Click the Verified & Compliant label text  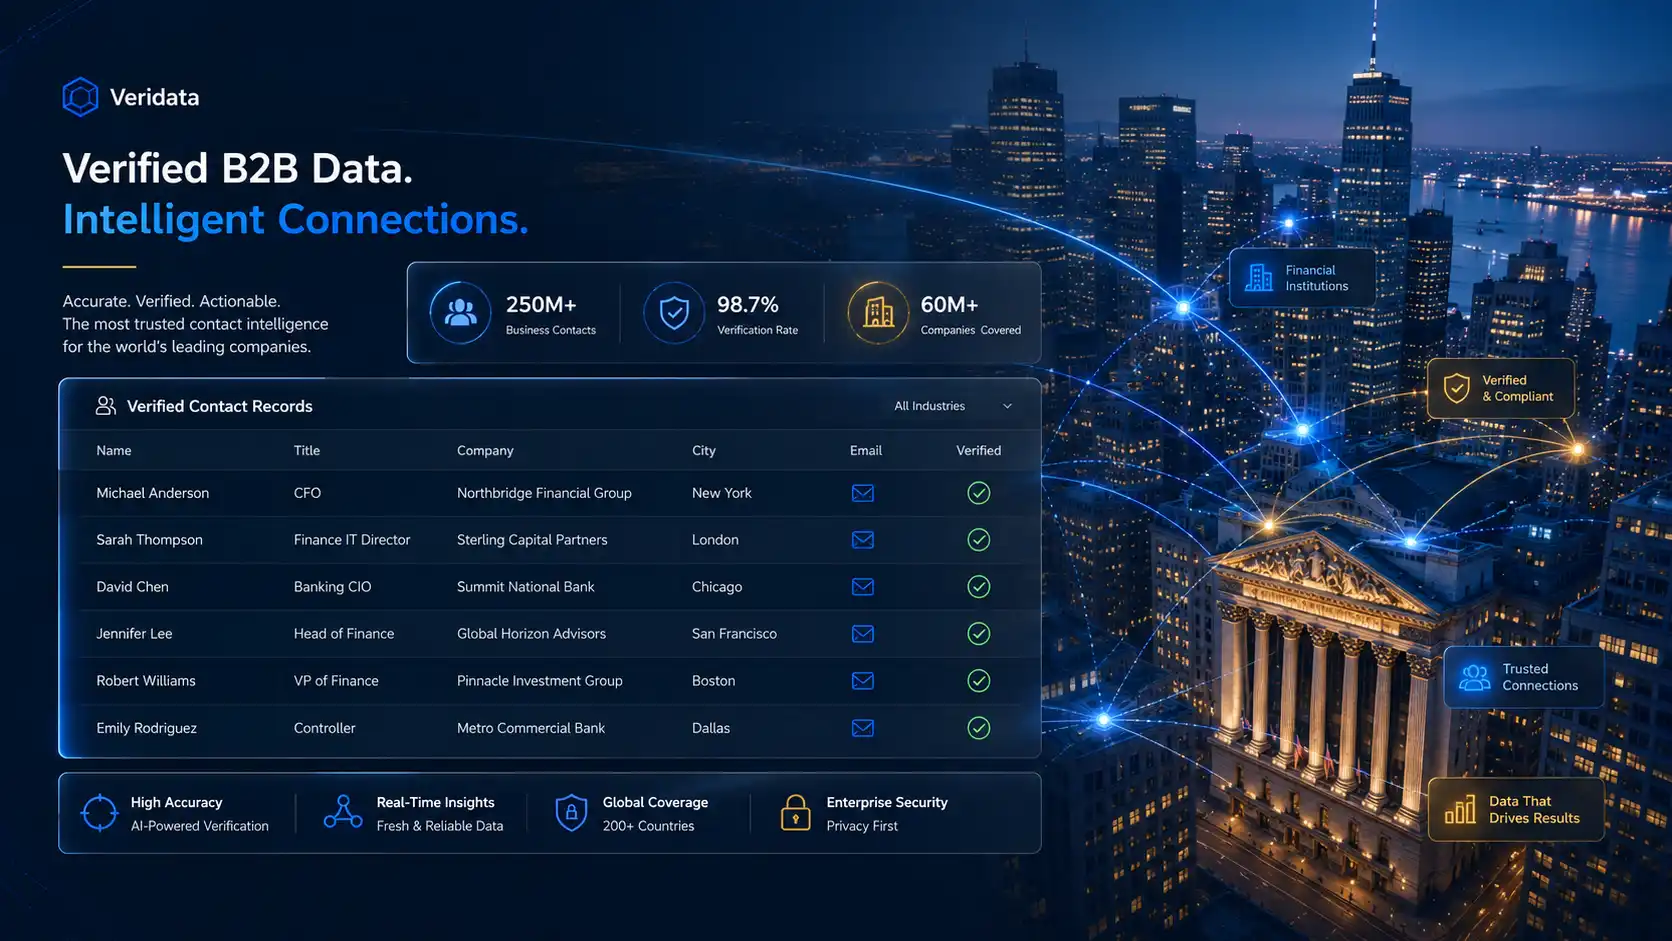click(x=1518, y=388)
